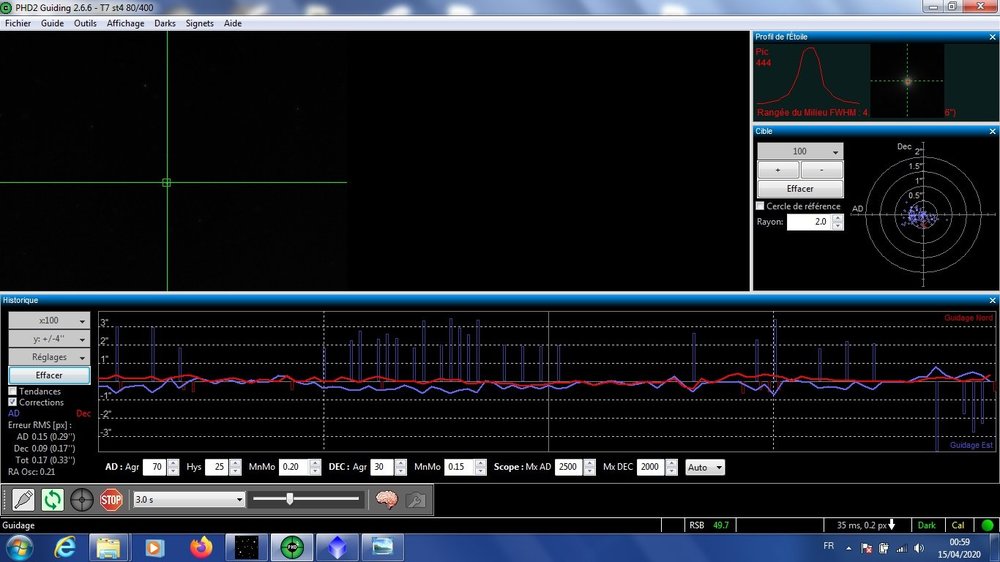
Task: Open the starfield thumbnail app in taskbar
Action: pos(247,547)
